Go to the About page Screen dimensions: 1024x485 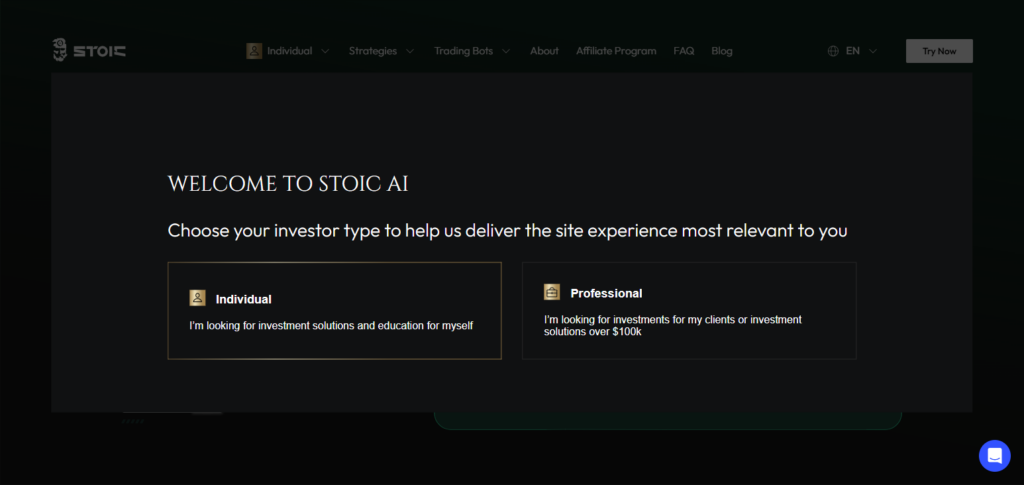[544, 51]
